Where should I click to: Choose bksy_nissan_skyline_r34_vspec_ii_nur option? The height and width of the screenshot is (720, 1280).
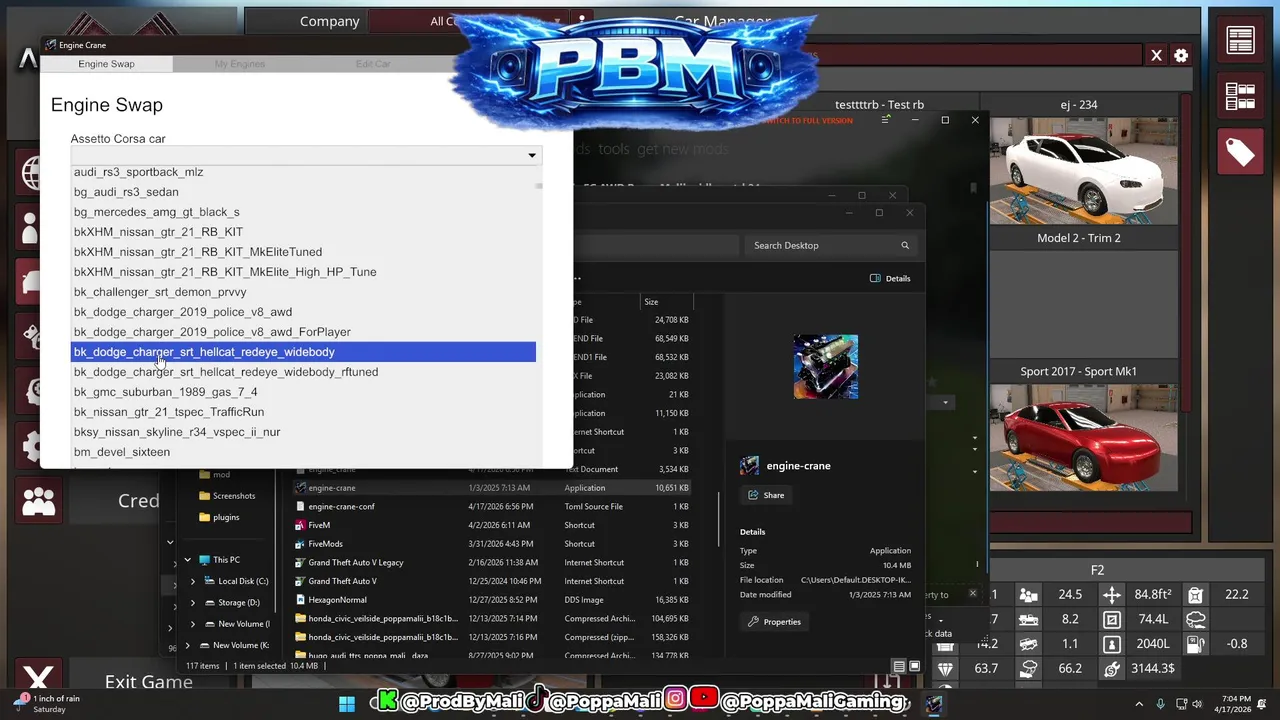(x=303, y=432)
